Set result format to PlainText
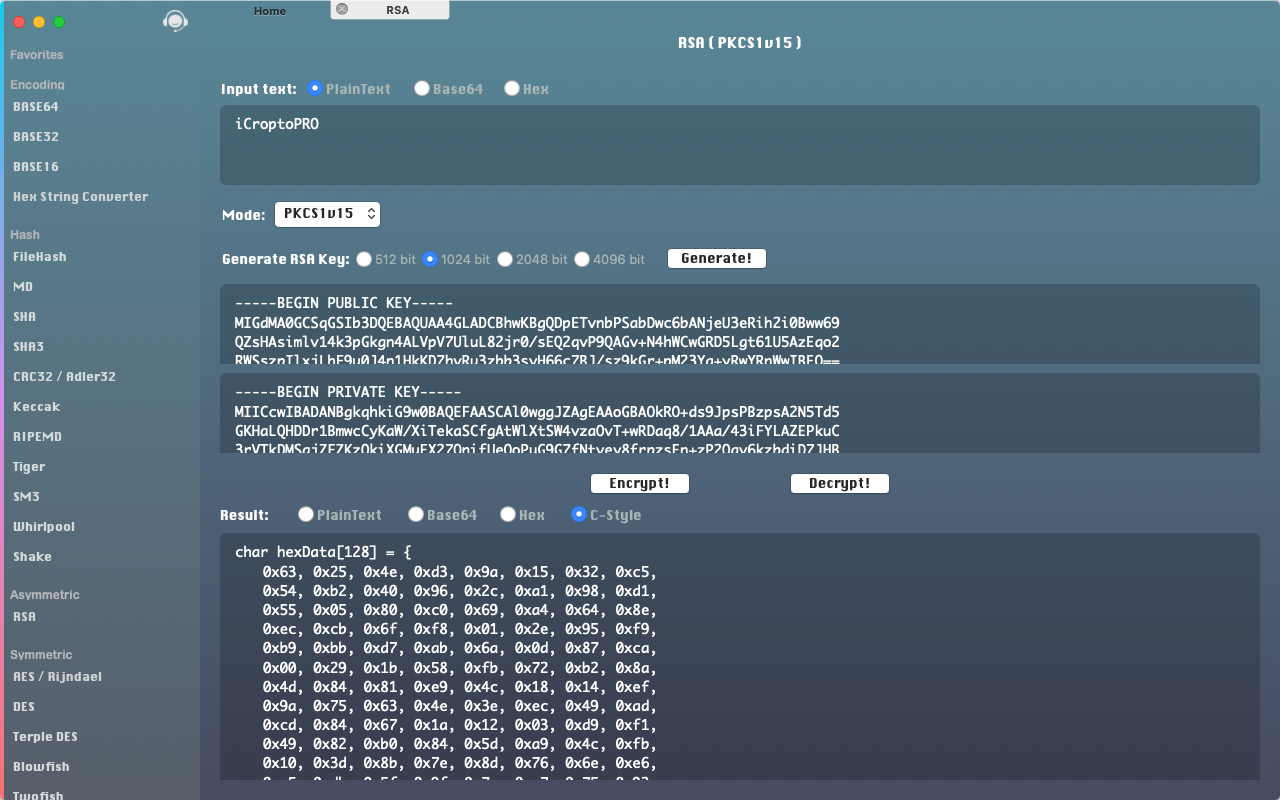This screenshot has width=1280, height=800. [x=306, y=515]
